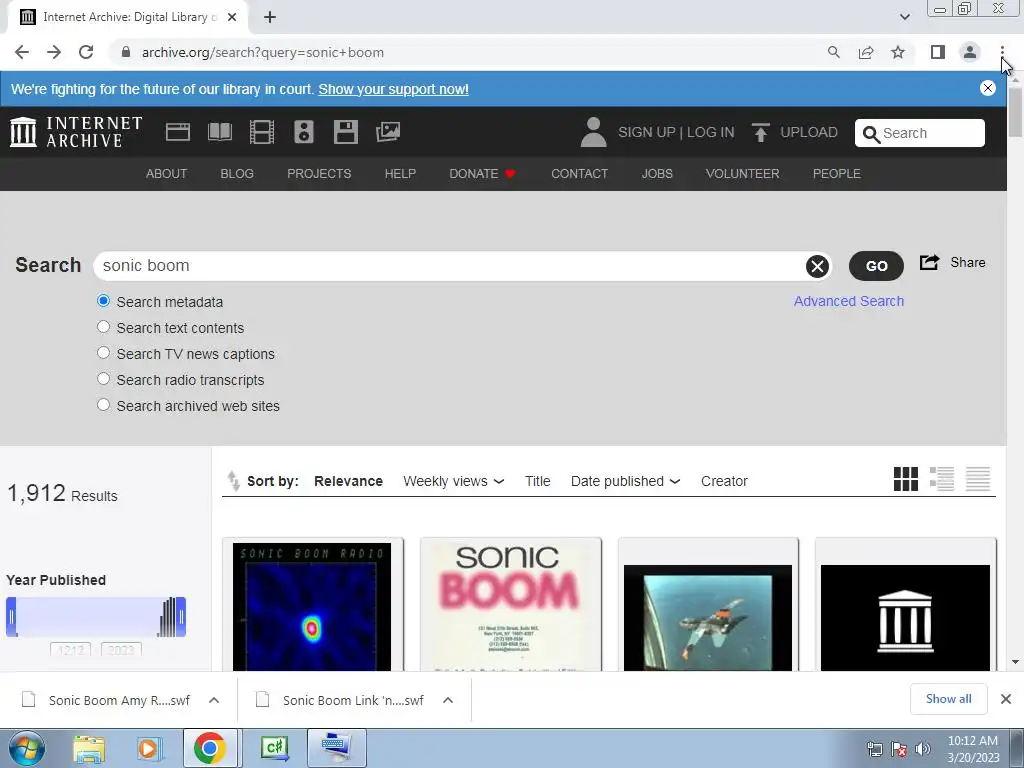Close the downloads bar
Image resolution: width=1024 pixels, height=768 pixels.
click(x=1006, y=699)
